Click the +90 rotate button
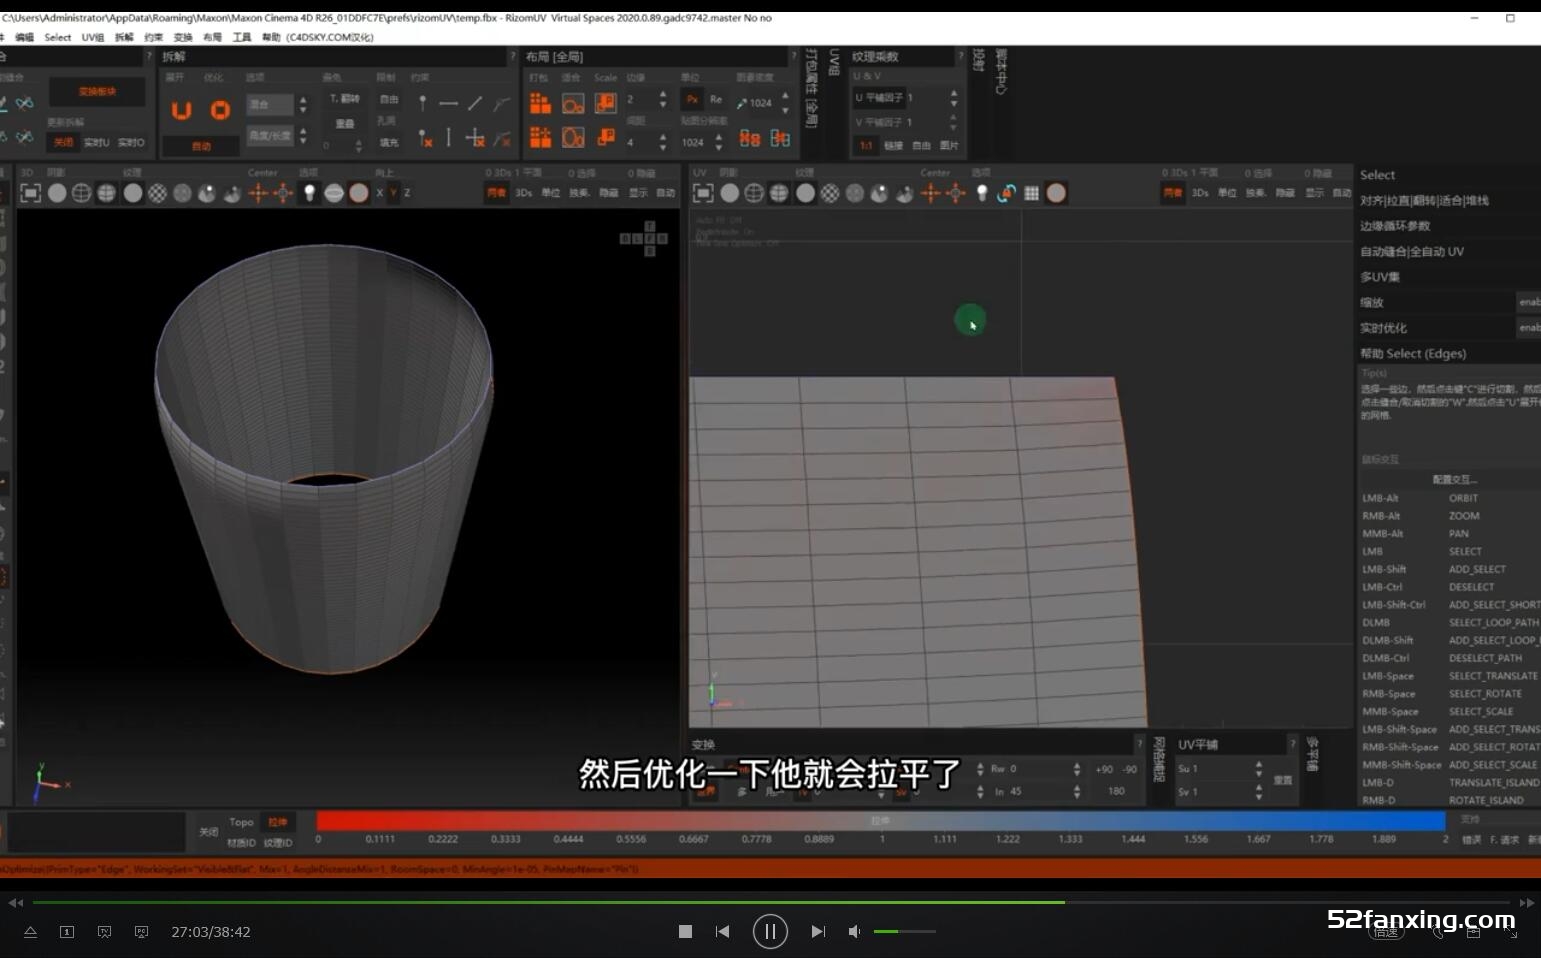 point(1104,769)
